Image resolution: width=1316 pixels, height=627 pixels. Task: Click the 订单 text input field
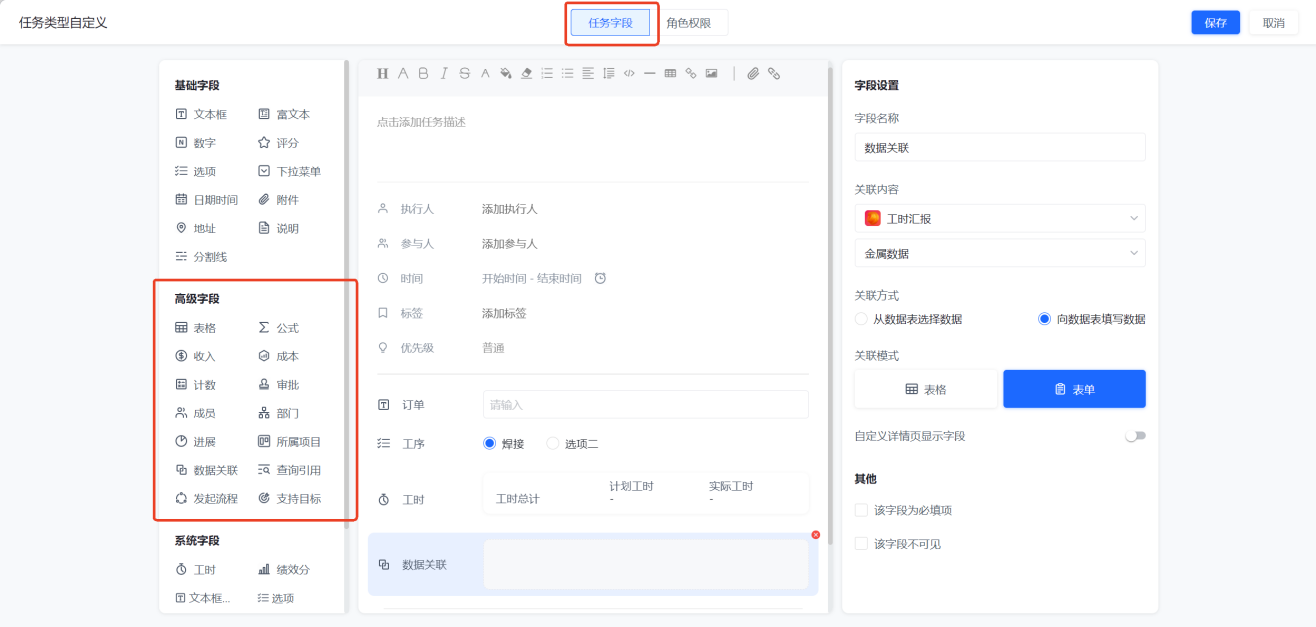click(646, 405)
